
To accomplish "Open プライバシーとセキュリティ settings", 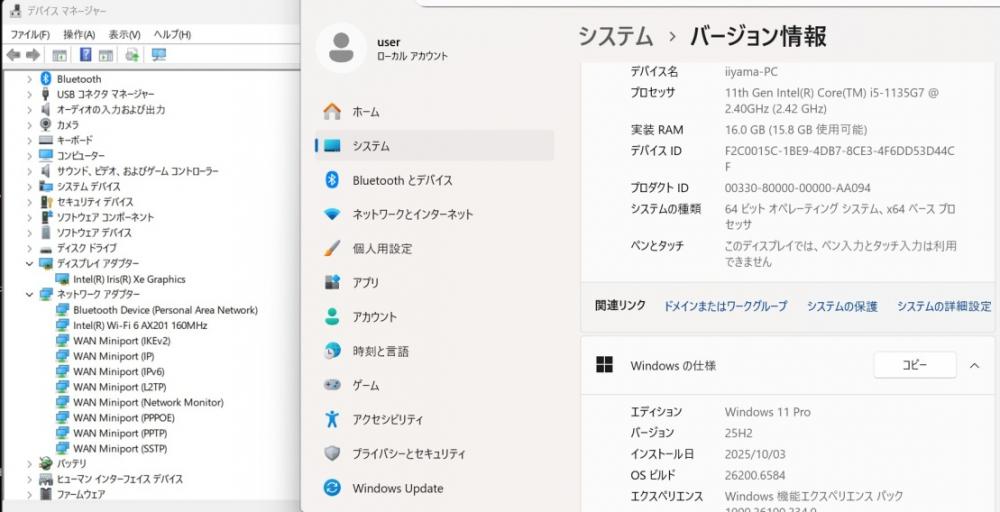I will tap(408, 454).
